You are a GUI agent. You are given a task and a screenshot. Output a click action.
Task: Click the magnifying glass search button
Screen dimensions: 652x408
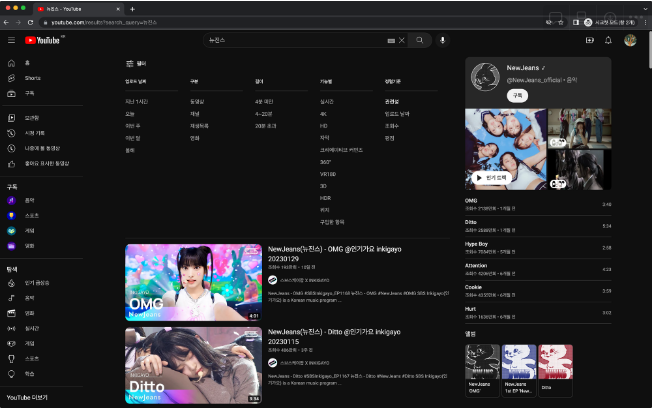click(x=420, y=40)
